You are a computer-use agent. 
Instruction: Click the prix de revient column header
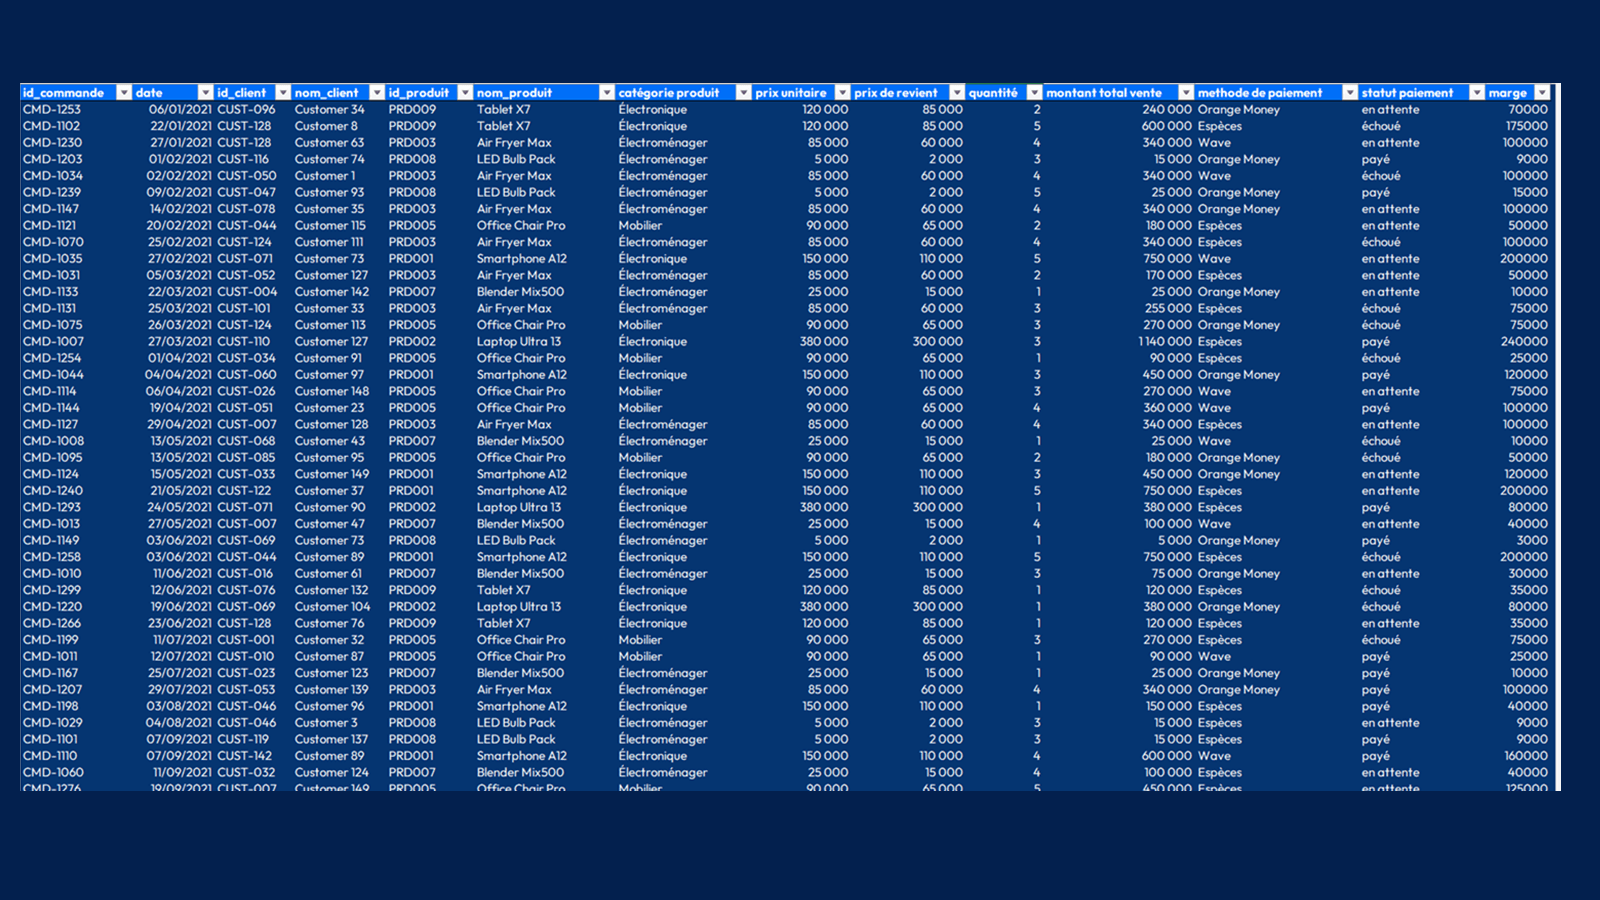pyautogui.click(x=896, y=92)
